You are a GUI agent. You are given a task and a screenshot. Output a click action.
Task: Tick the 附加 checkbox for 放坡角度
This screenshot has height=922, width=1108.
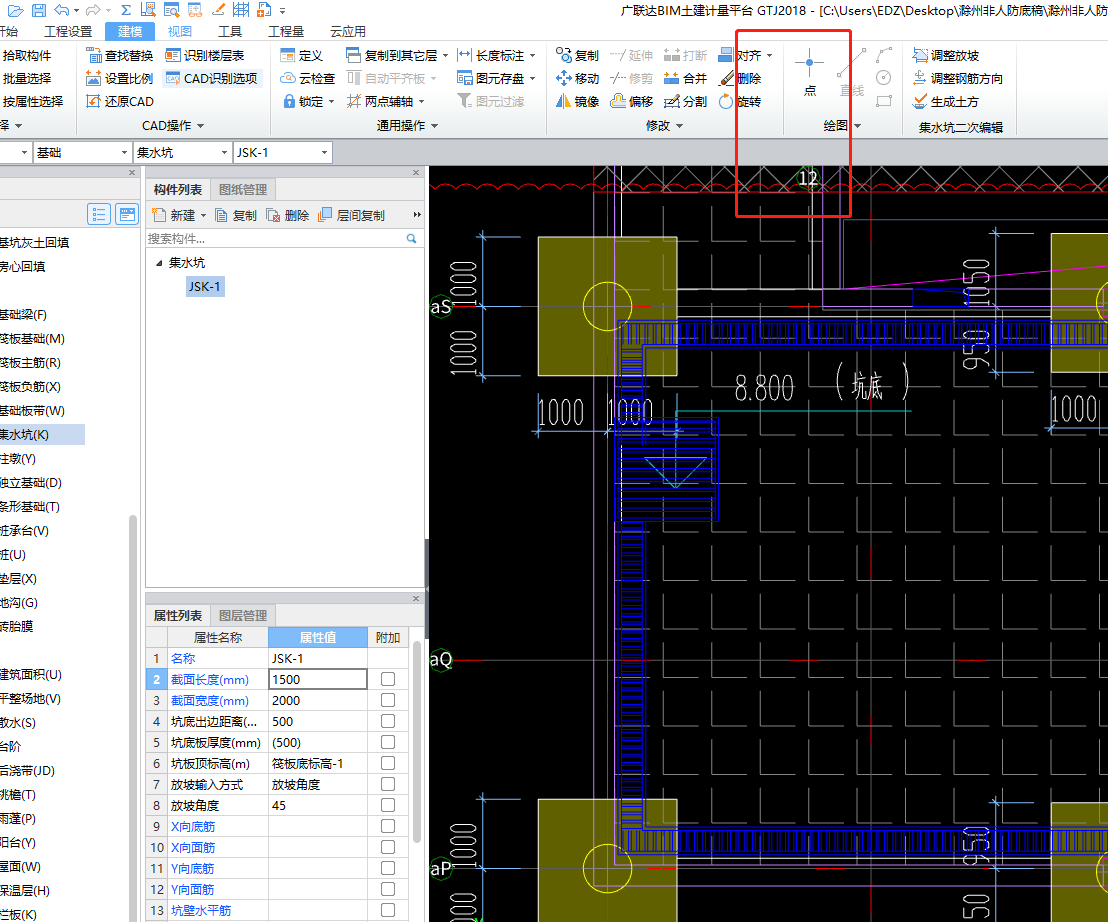click(x=388, y=805)
